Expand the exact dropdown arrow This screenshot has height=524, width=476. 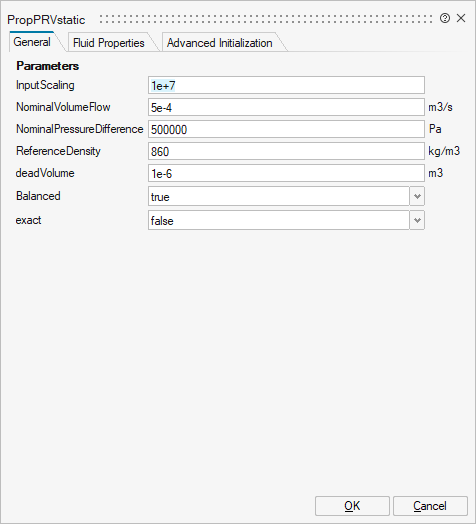tap(417, 220)
